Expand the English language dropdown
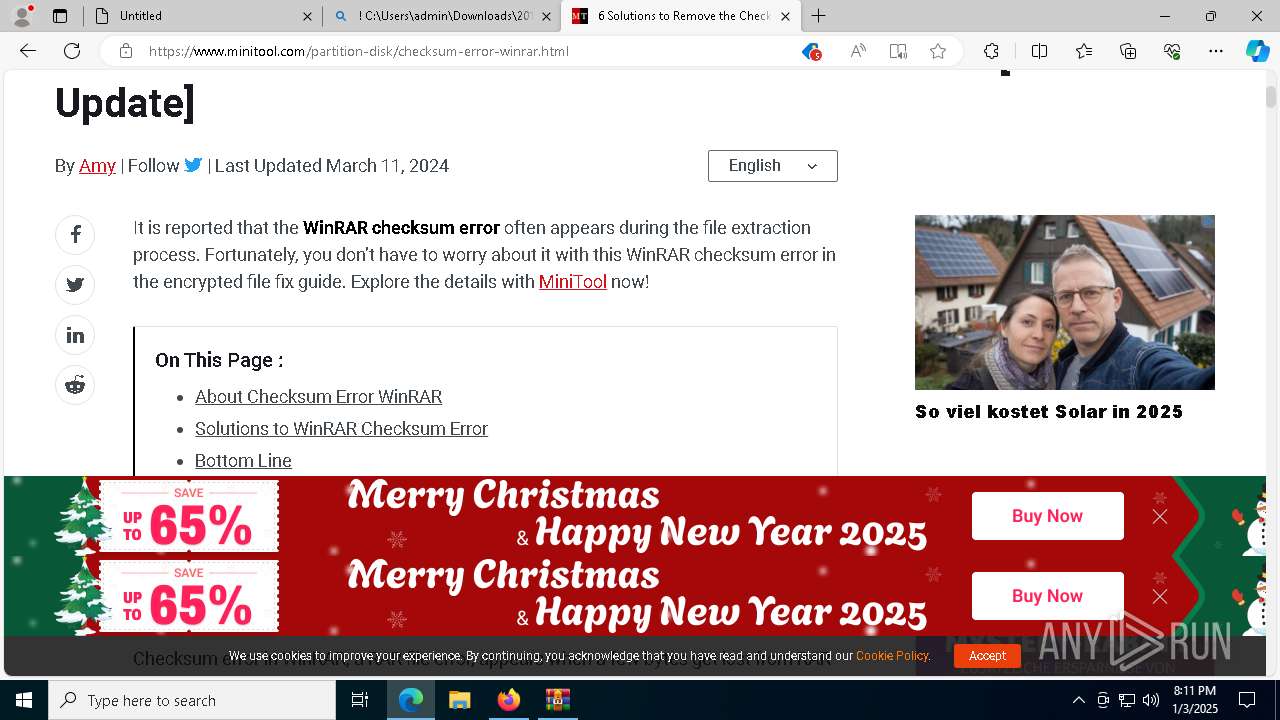The image size is (1280, 720). 772,166
